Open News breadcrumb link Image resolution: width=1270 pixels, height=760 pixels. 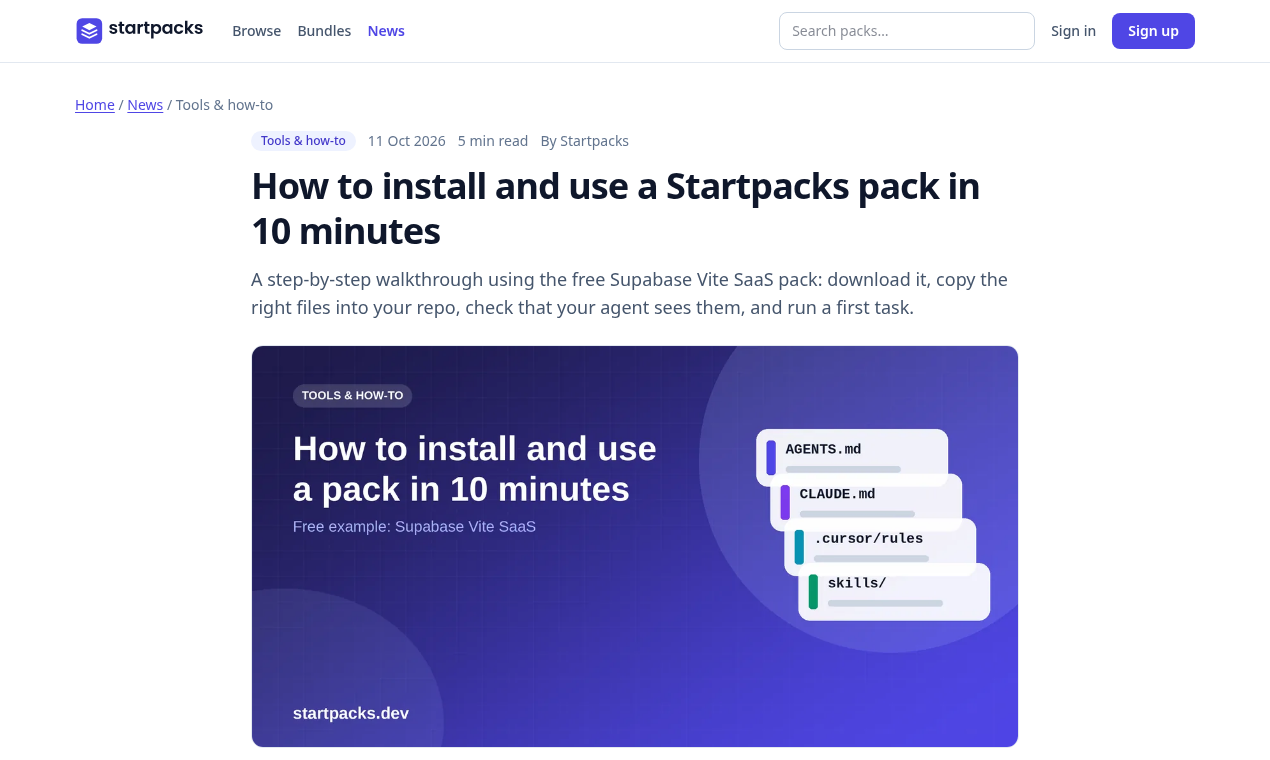145,105
